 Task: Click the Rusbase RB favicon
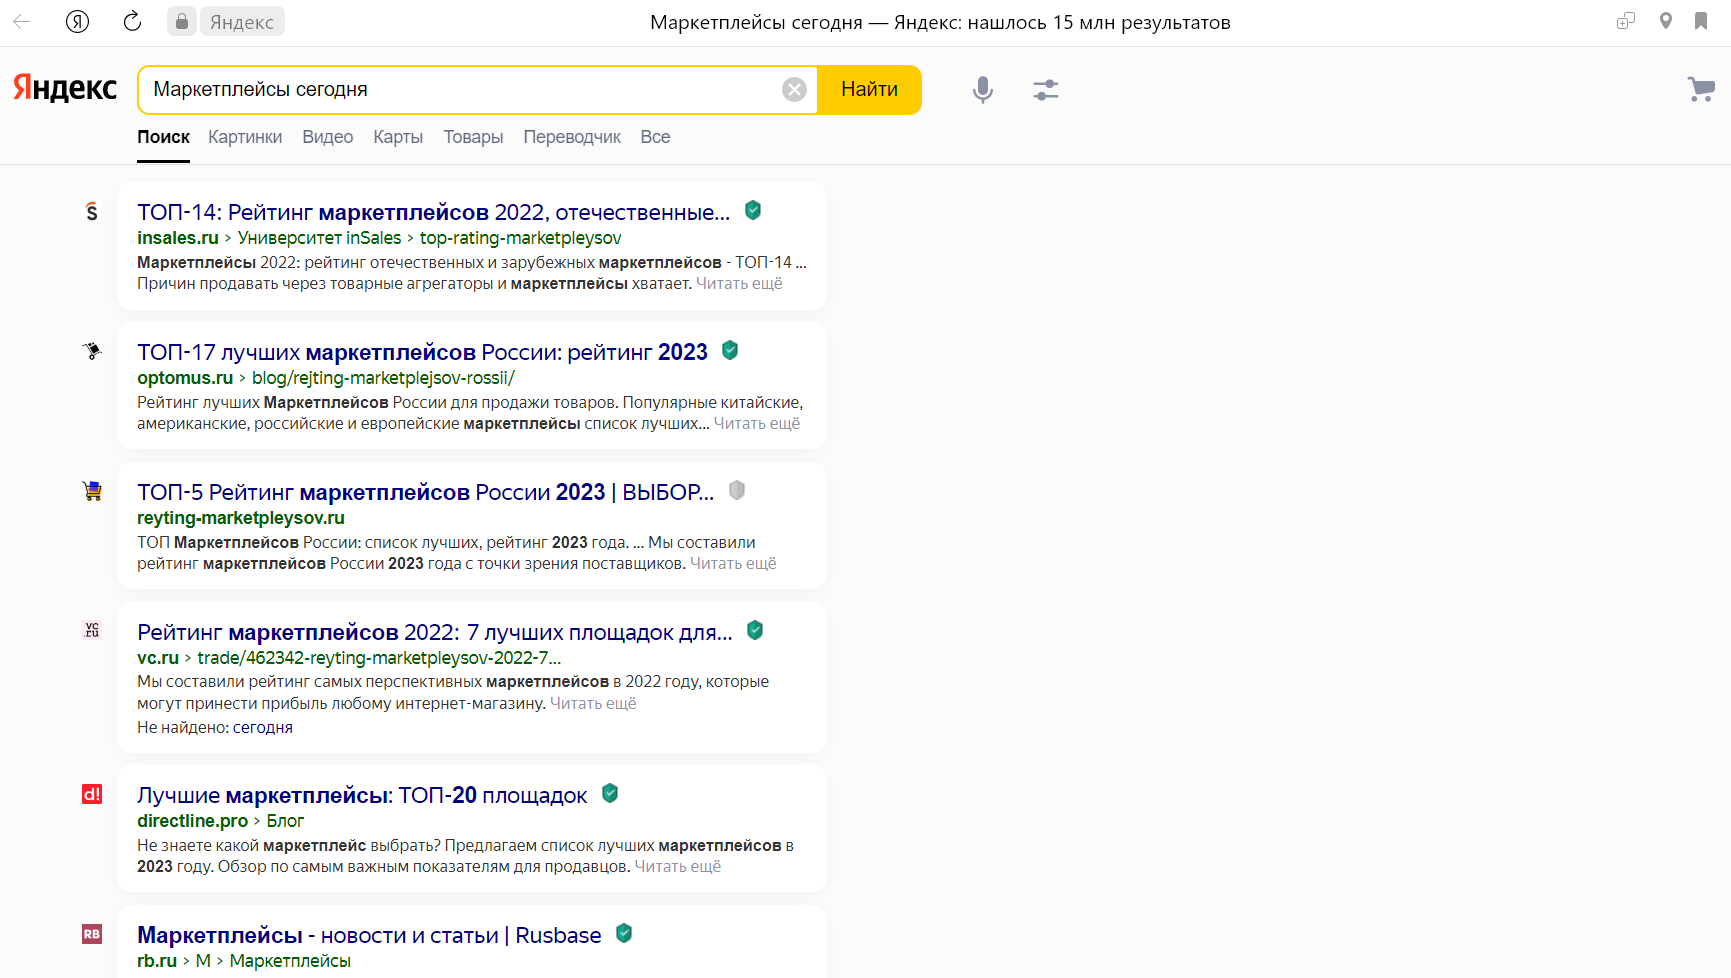92,934
